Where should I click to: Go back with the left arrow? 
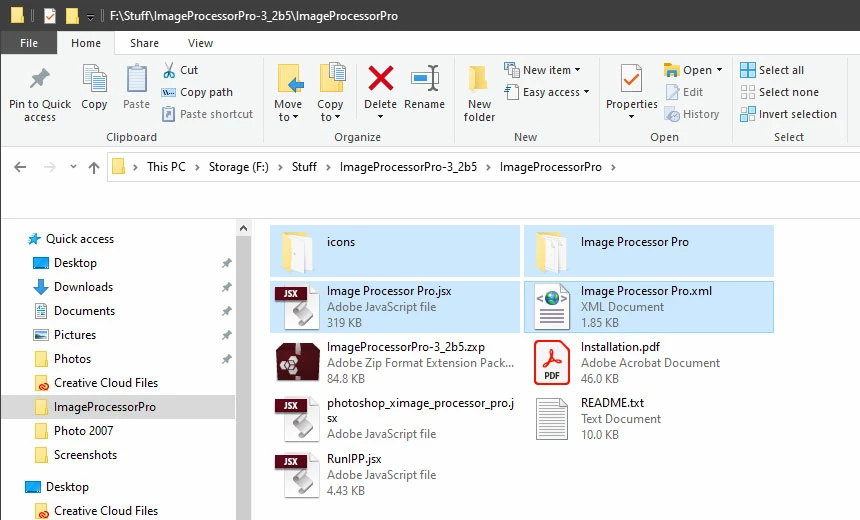point(20,167)
